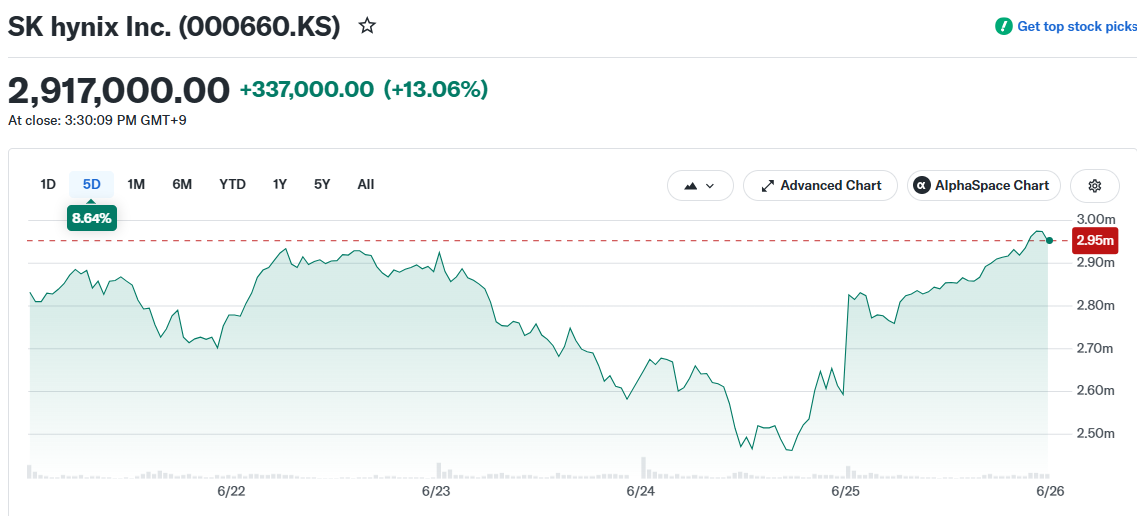The width and height of the screenshot is (1137, 516).
Task: Click the 3.00m axis value
Action: (1095, 219)
